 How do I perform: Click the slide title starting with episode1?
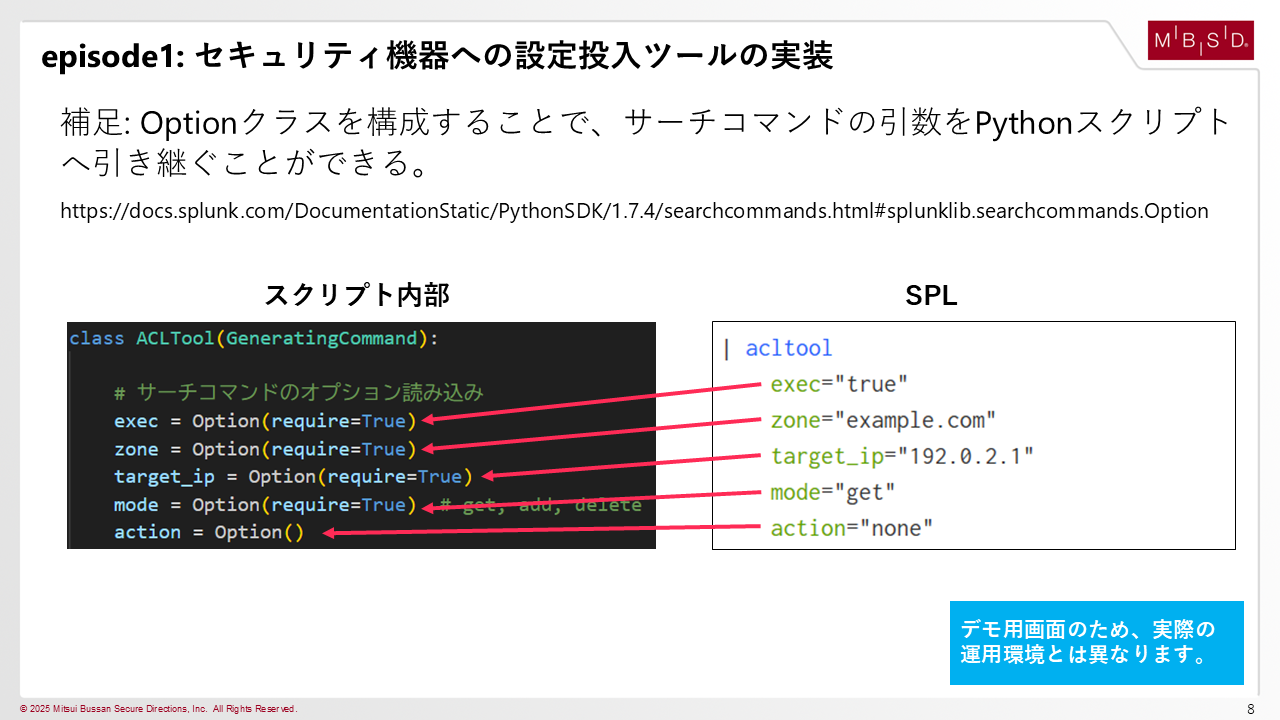pyautogui.click(x=437, y=57)
